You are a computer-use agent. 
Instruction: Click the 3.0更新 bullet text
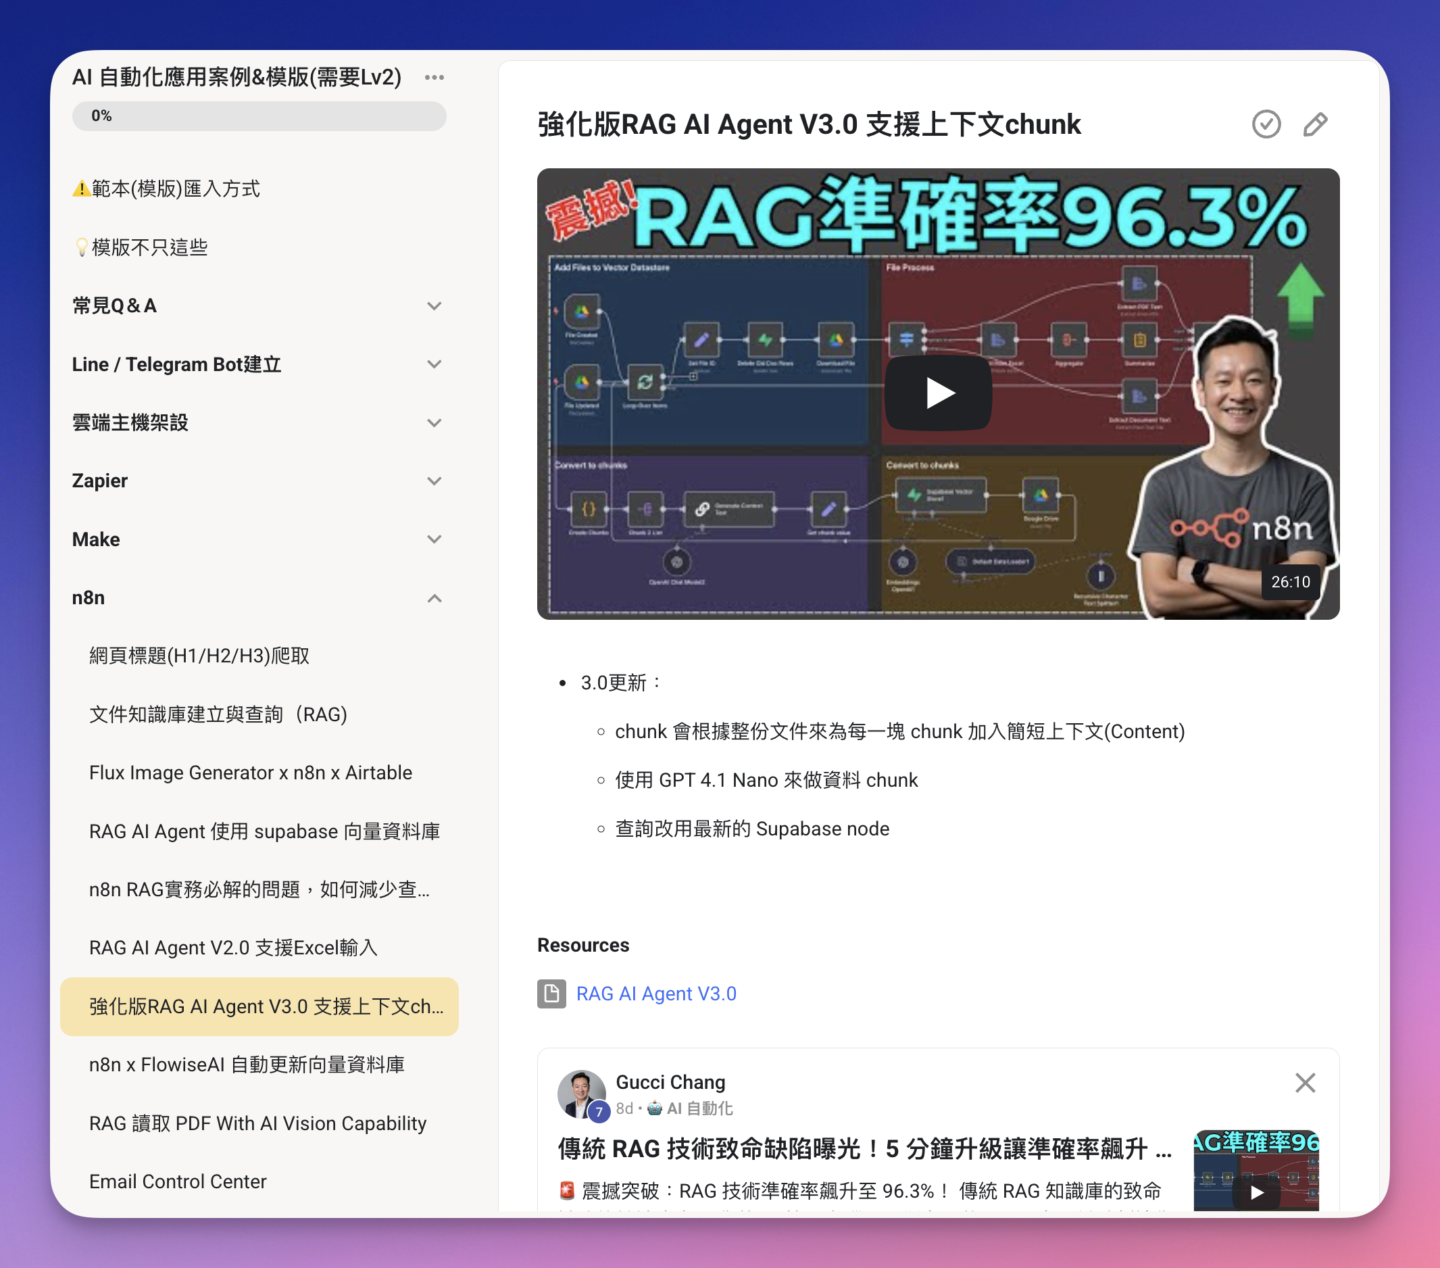(x=620, y=682)
